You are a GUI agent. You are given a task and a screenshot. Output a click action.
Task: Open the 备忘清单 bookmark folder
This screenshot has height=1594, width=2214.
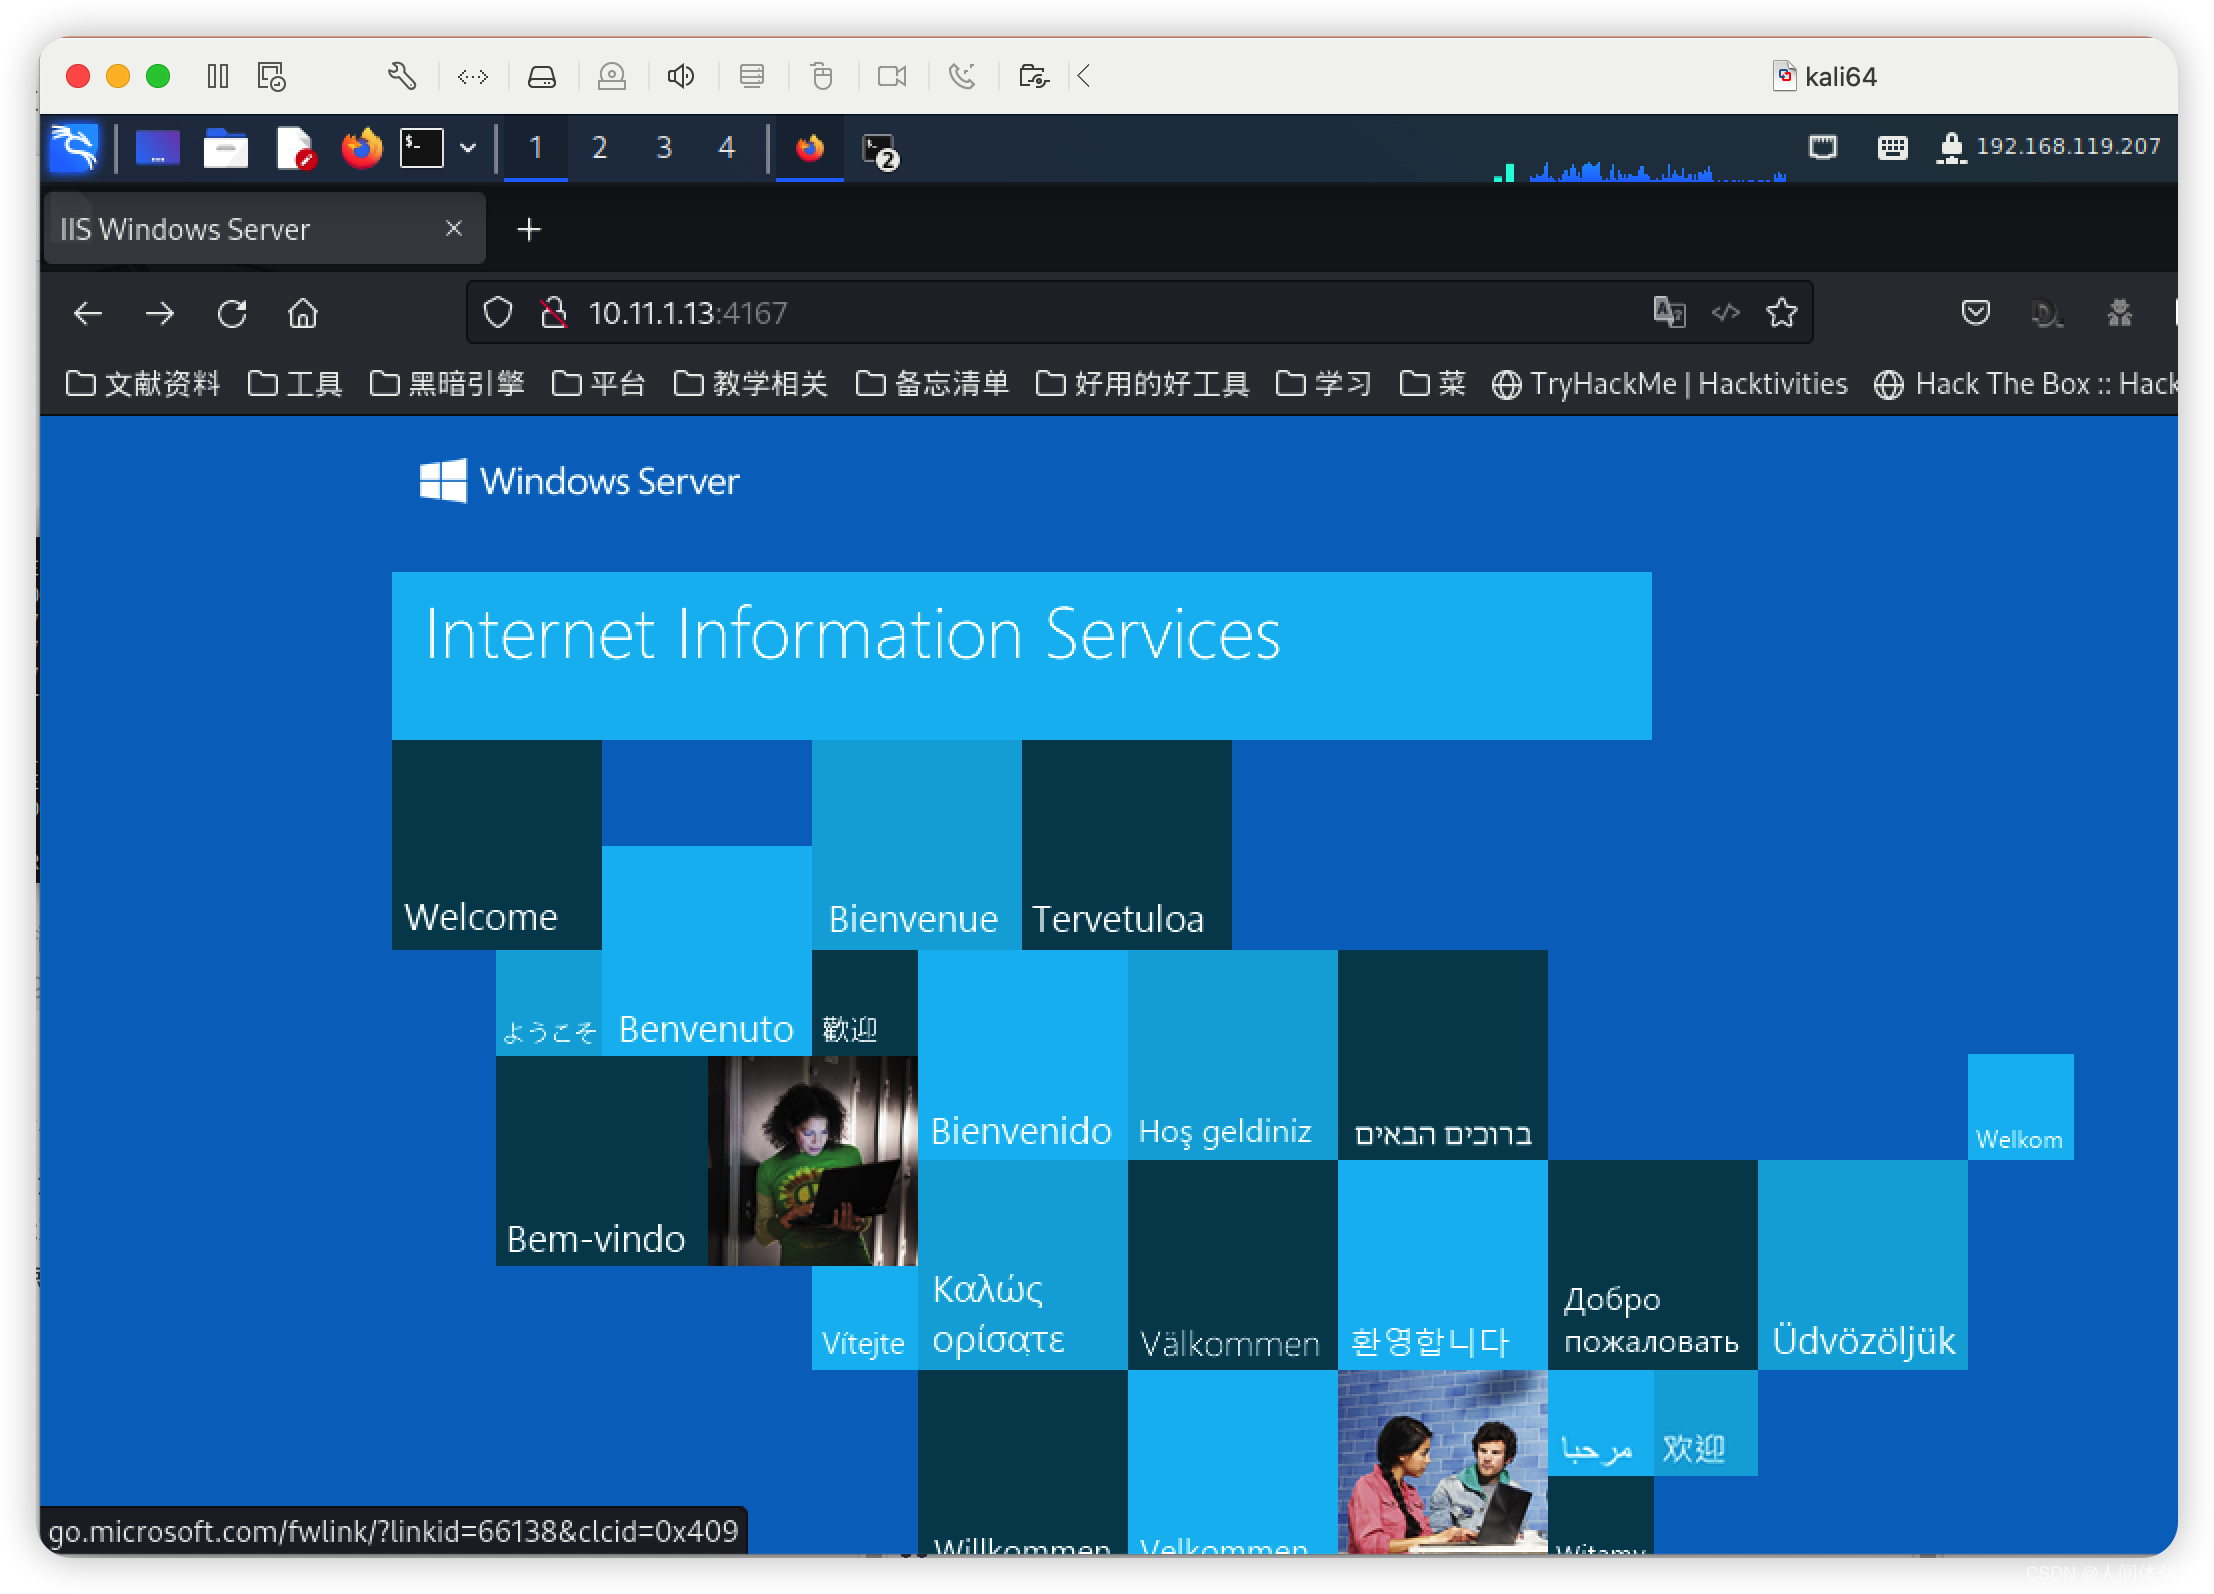pyautogui.click(x=933, y=384)
